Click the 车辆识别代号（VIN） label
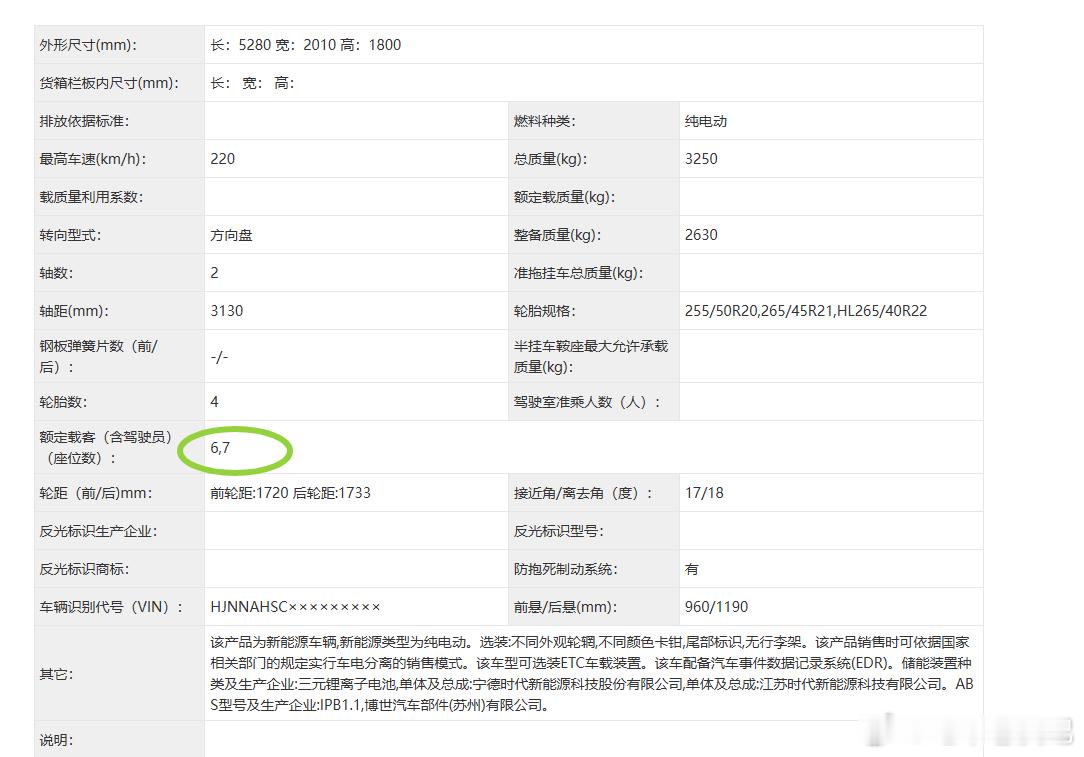 [111, 607]
